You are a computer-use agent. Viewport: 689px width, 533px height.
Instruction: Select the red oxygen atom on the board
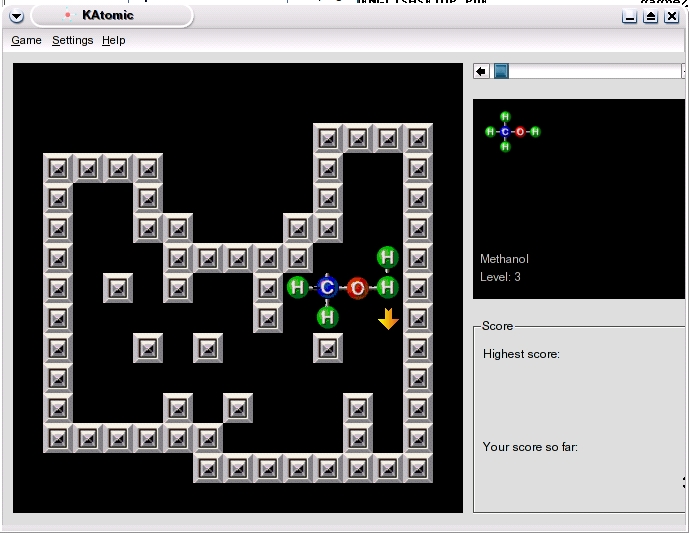tap(357, 288)
